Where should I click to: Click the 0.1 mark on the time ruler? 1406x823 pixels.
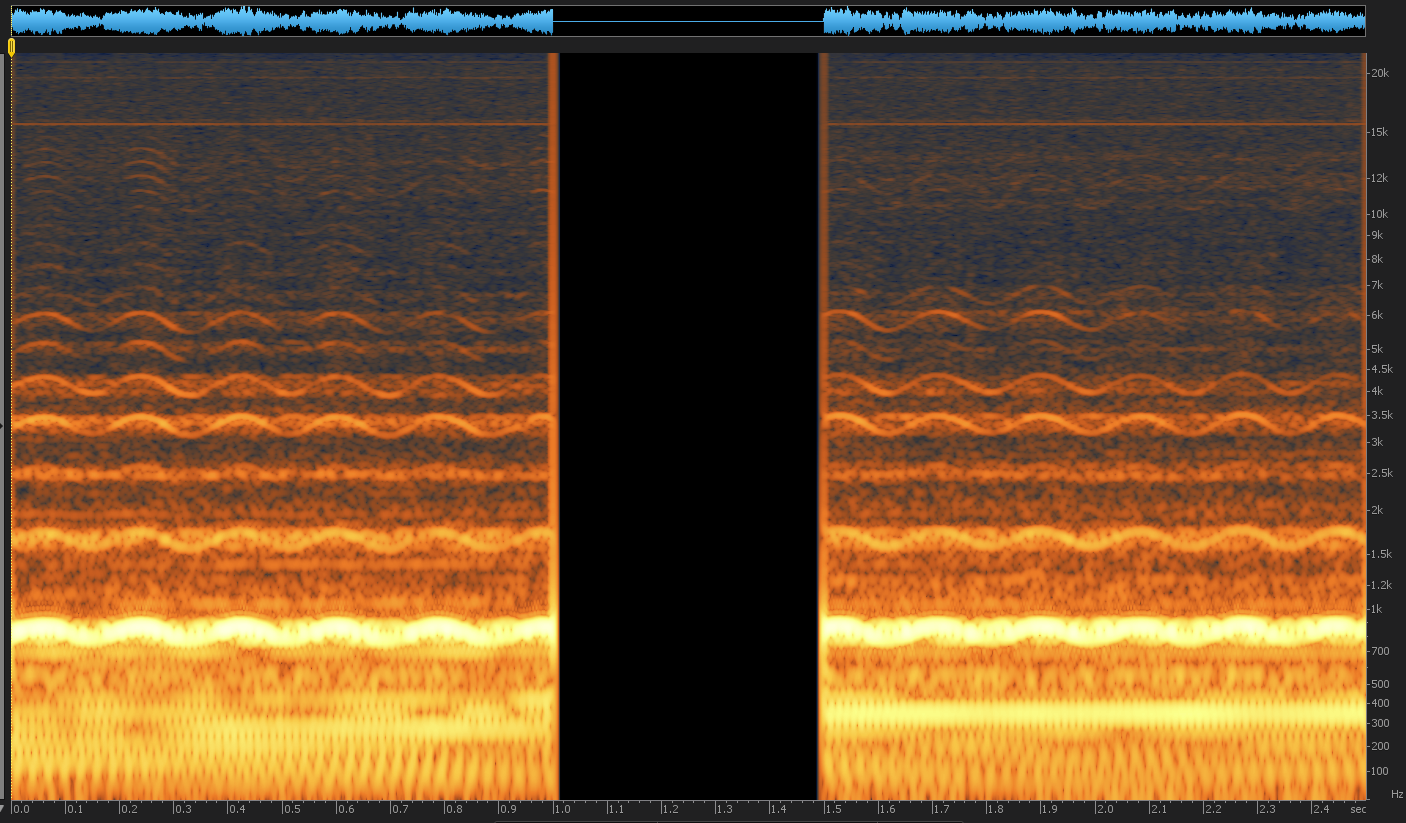tap(75, 809)
